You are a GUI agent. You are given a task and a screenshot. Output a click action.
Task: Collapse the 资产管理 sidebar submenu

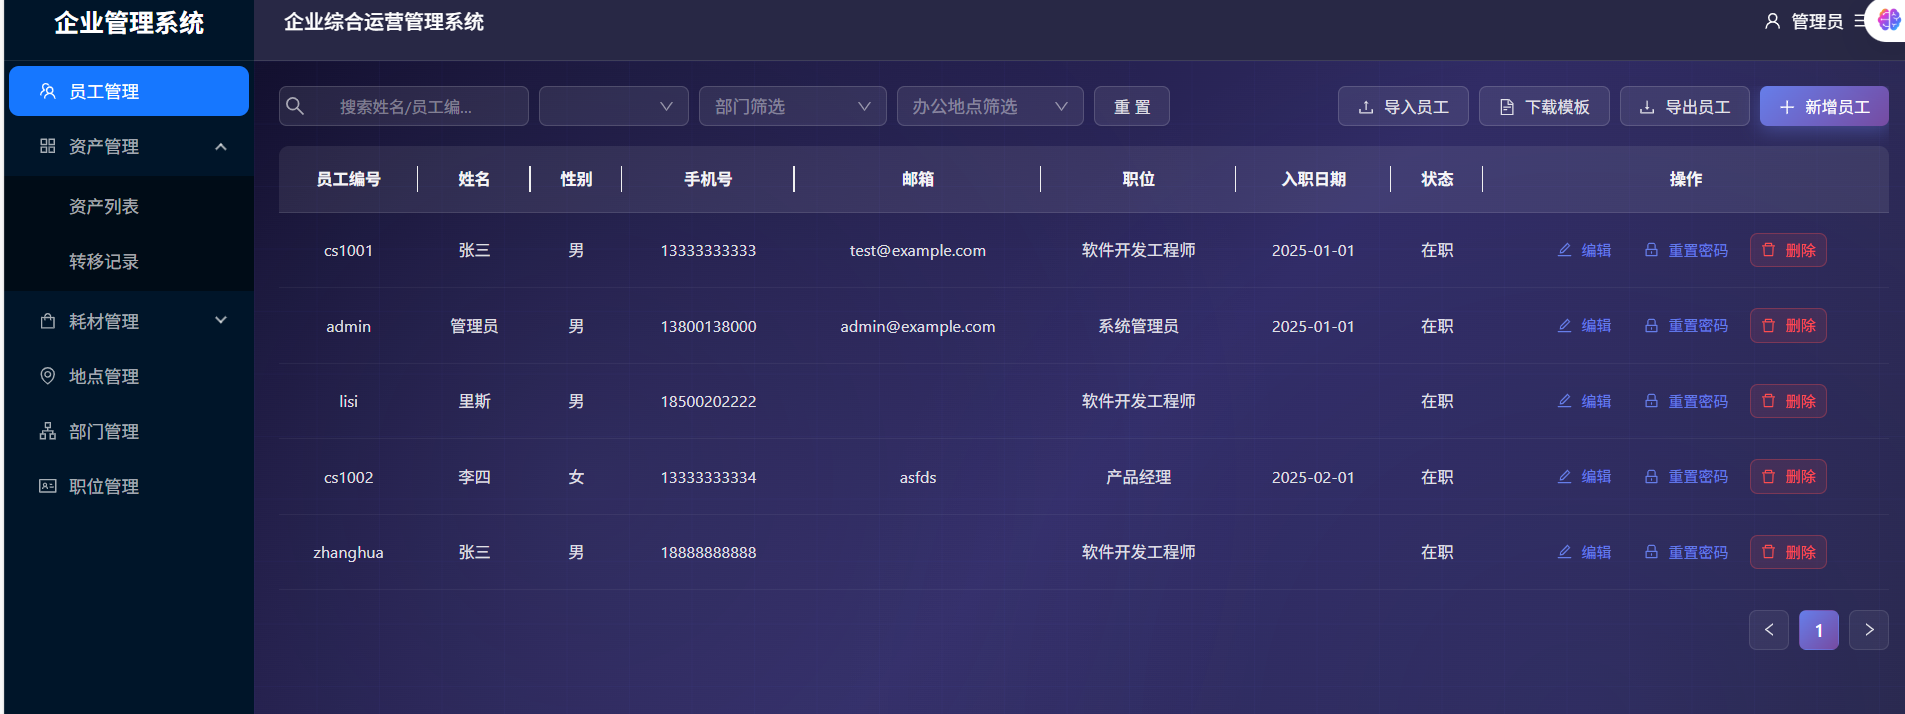221,147
